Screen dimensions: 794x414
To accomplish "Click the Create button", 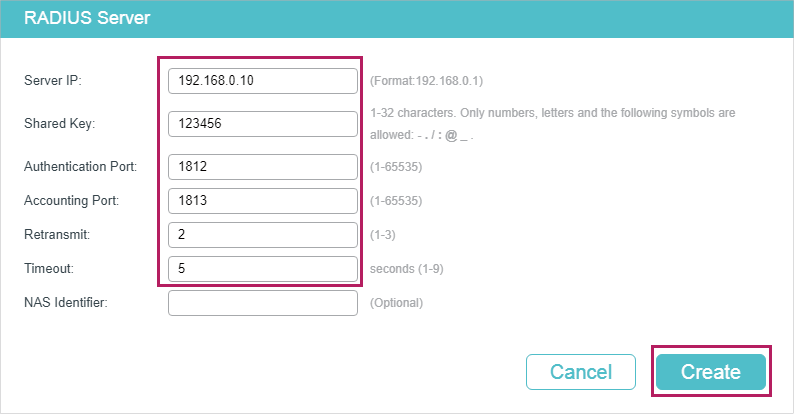I will [x=711, y=372].
